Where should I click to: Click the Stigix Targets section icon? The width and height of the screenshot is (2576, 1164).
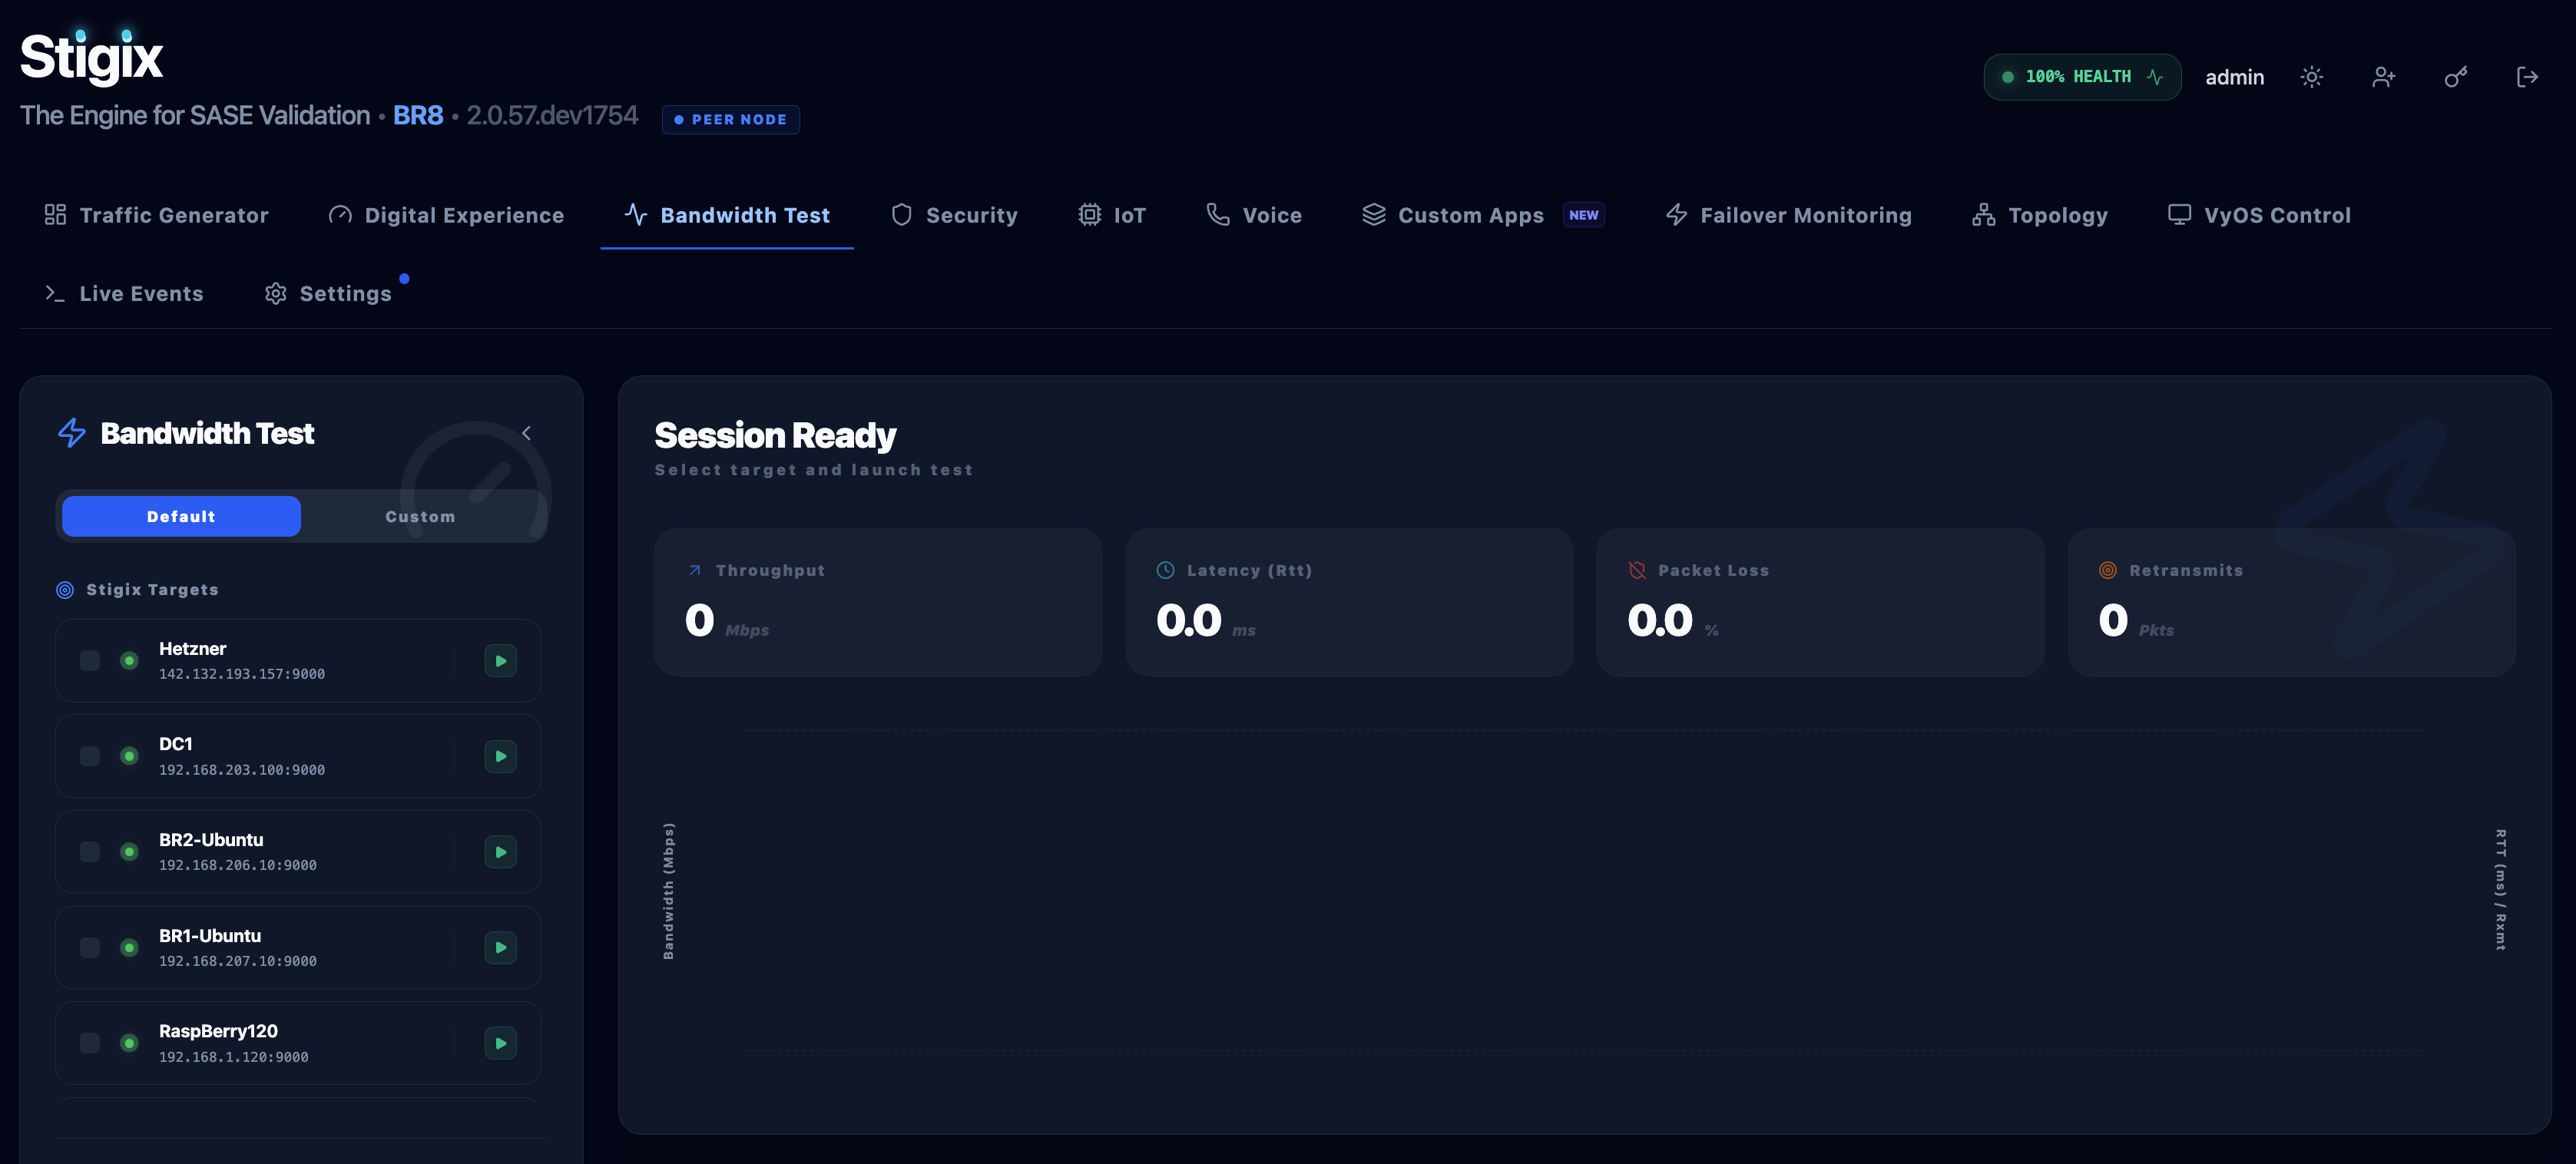point(65,590)
